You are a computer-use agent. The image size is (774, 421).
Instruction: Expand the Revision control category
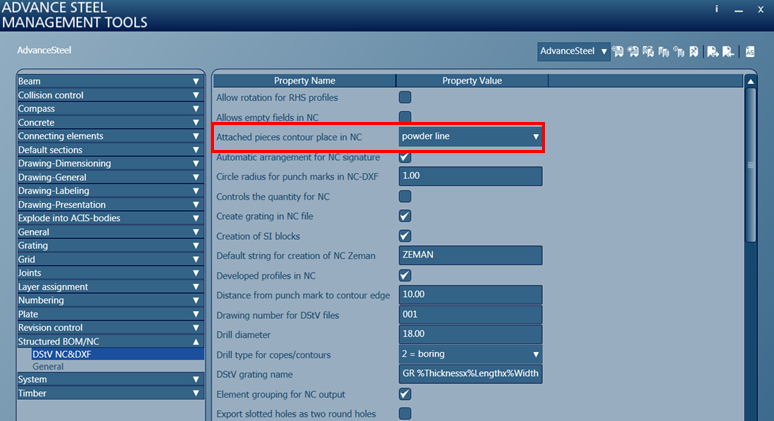click(111, 328)
